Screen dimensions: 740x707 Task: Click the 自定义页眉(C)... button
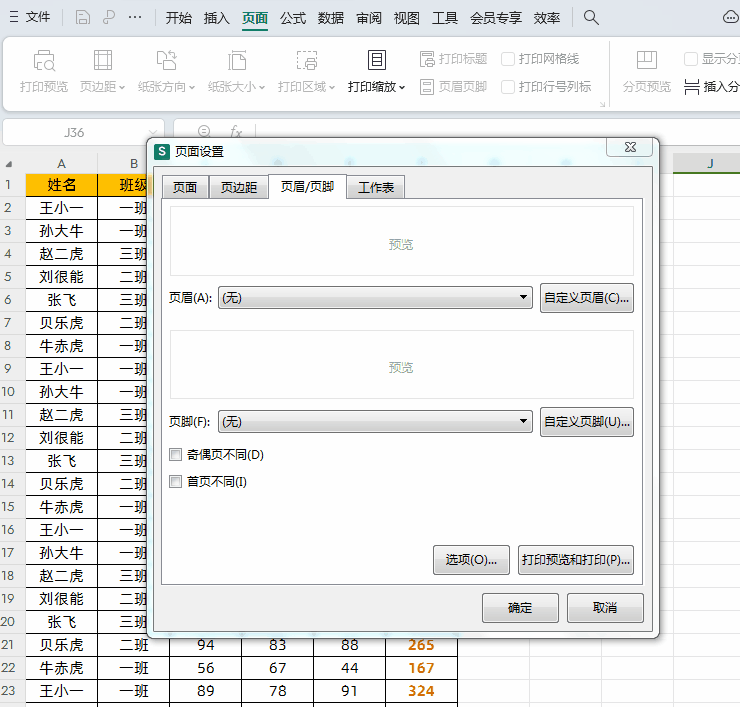click(586, 298)
